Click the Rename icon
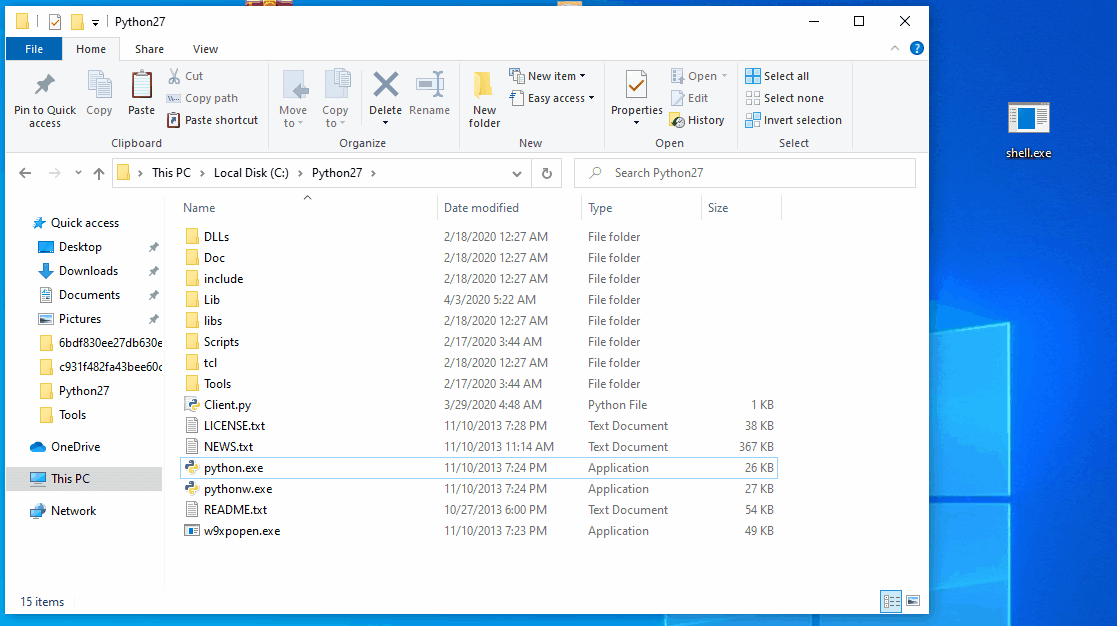This screenshot has width=1117, height=626. click(x=430, y=85)
